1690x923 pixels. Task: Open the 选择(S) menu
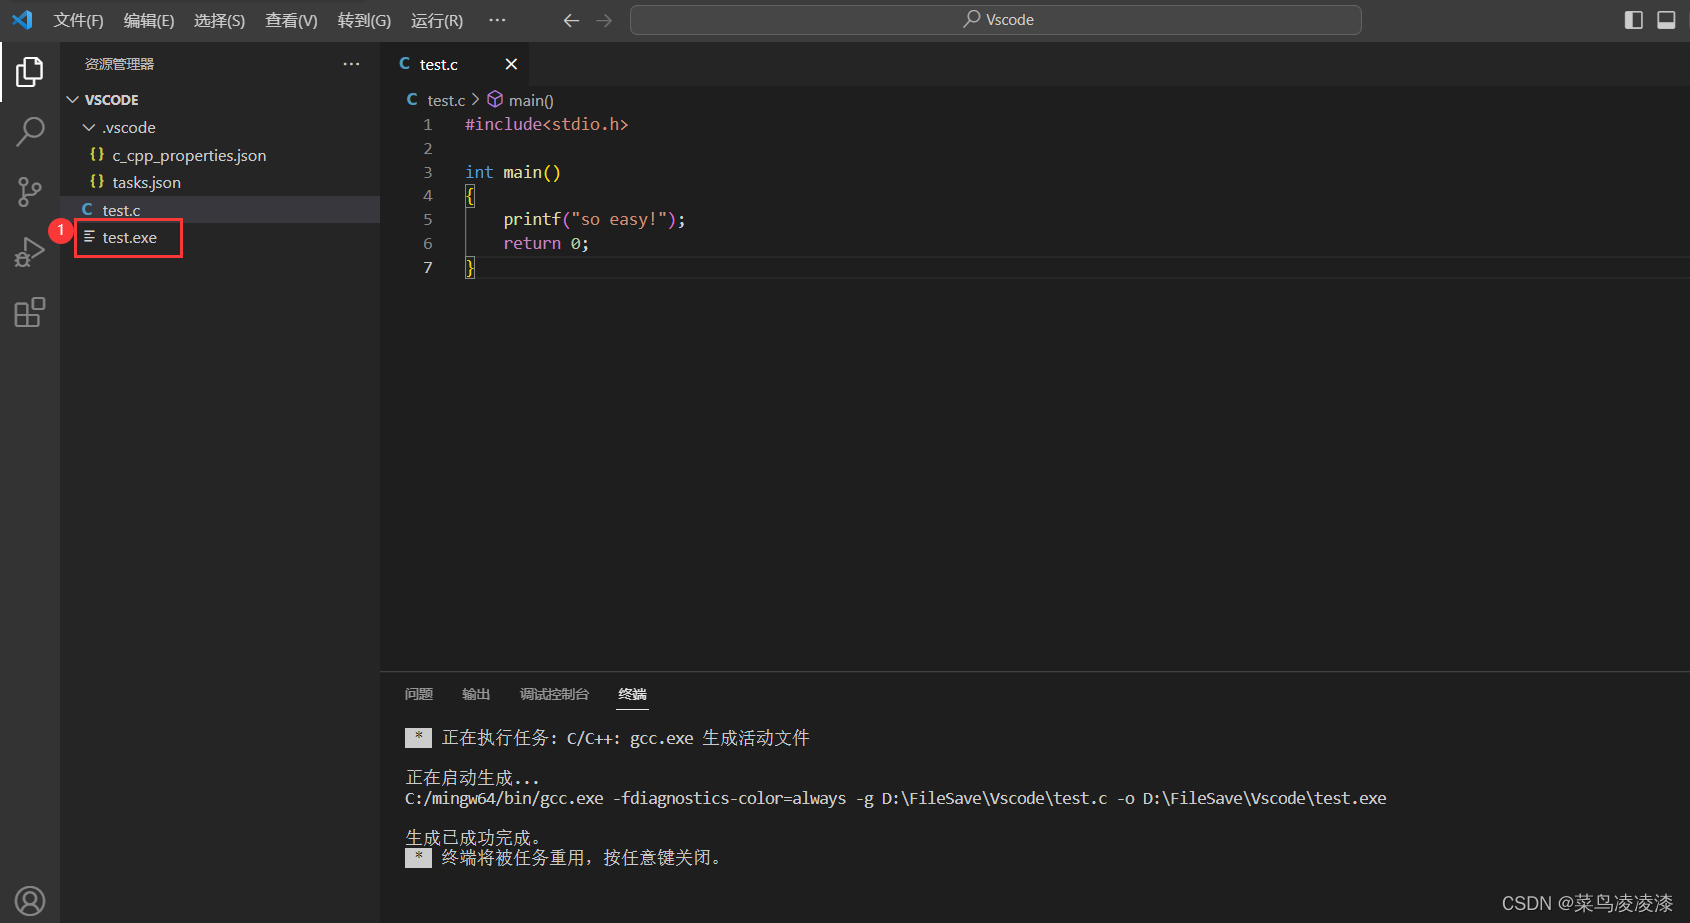[x=219, y=20]
